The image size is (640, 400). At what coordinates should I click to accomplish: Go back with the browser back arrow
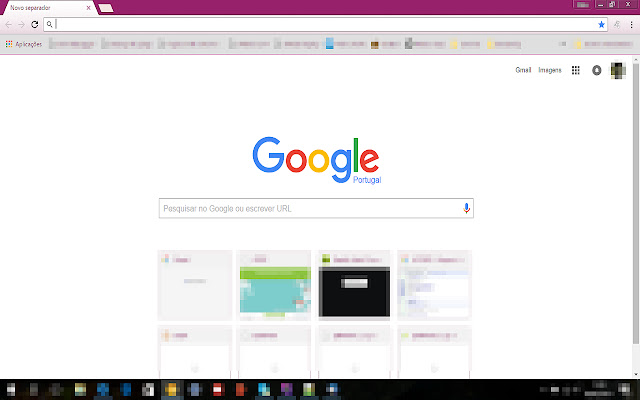(8, 24)
